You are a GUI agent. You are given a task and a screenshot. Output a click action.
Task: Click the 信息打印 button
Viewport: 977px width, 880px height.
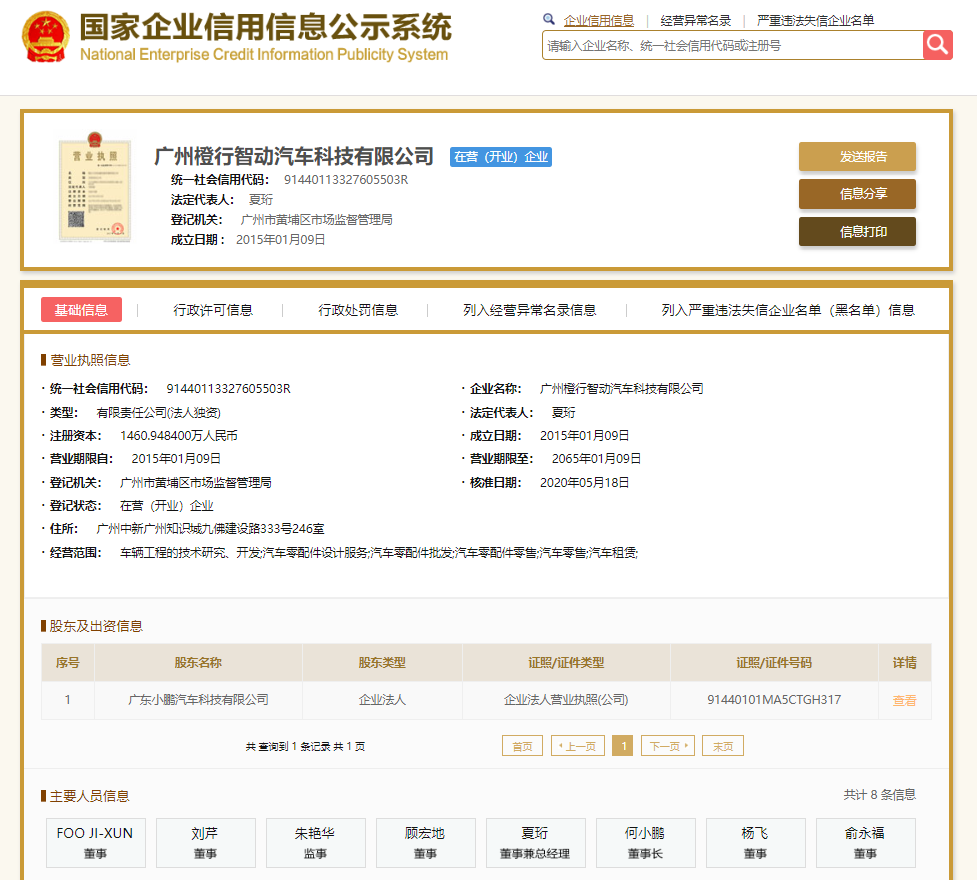point(857,231)
